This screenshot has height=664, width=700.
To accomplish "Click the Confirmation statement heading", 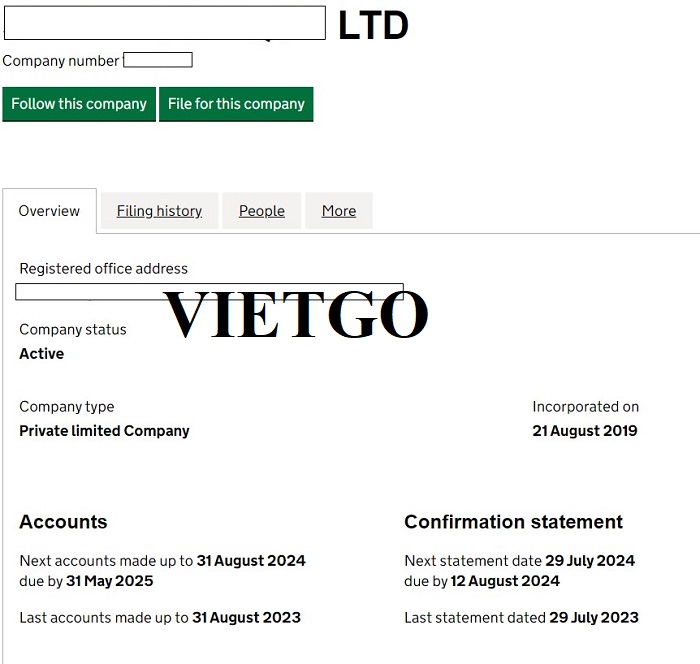I will 513,522.
